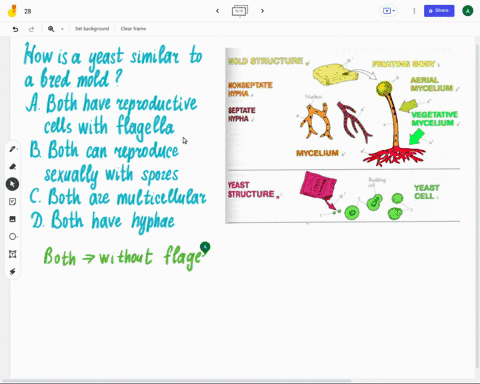Open the Google account avatar
480x384 pixels.
pos(468,11)
